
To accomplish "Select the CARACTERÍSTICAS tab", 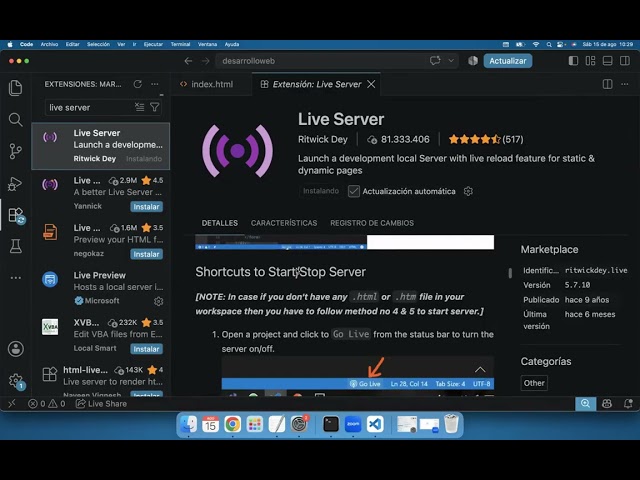I will click(284, 223).
